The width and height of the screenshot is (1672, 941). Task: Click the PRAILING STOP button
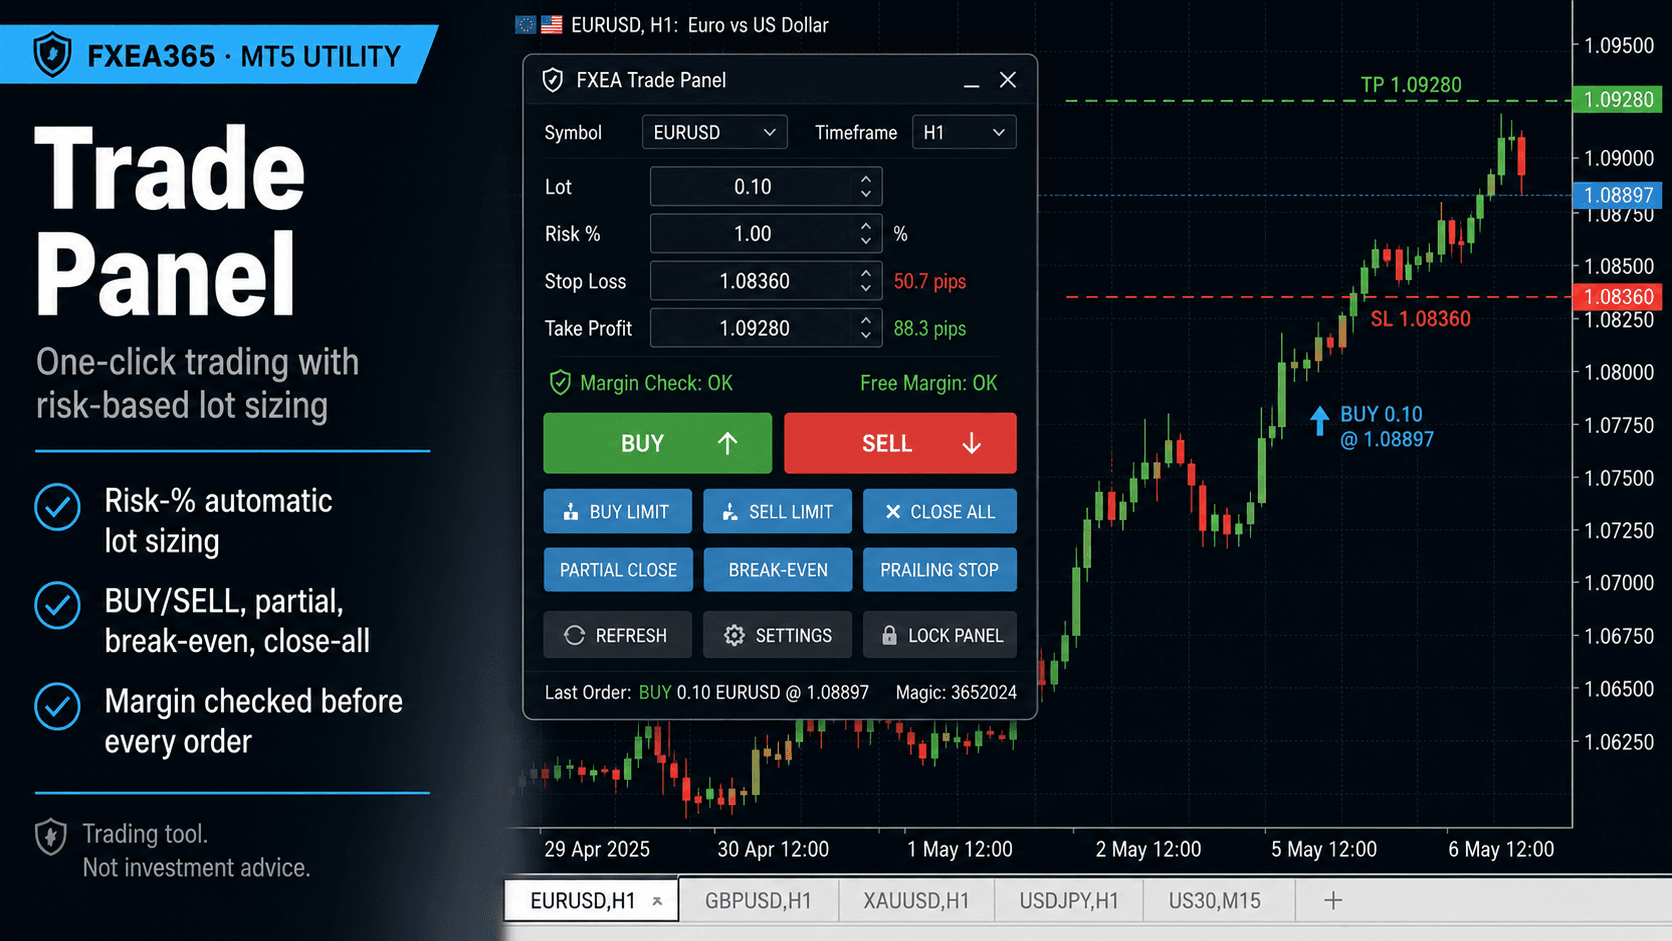(x=940, y=570)
